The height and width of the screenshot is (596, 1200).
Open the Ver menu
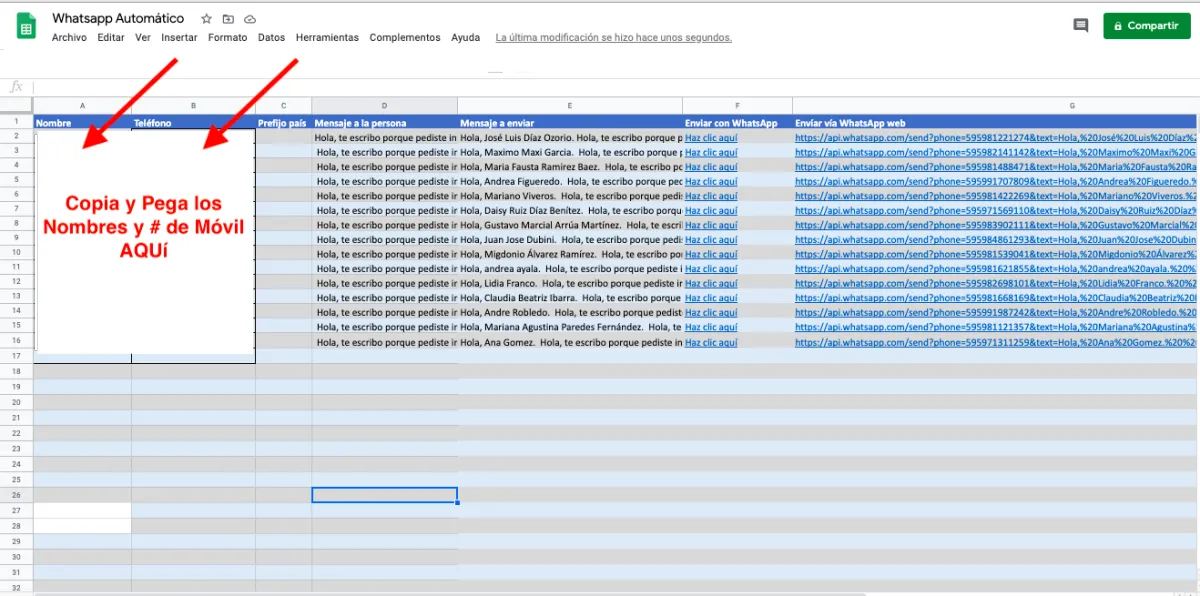pyautogui.click(x=143, y=38)
